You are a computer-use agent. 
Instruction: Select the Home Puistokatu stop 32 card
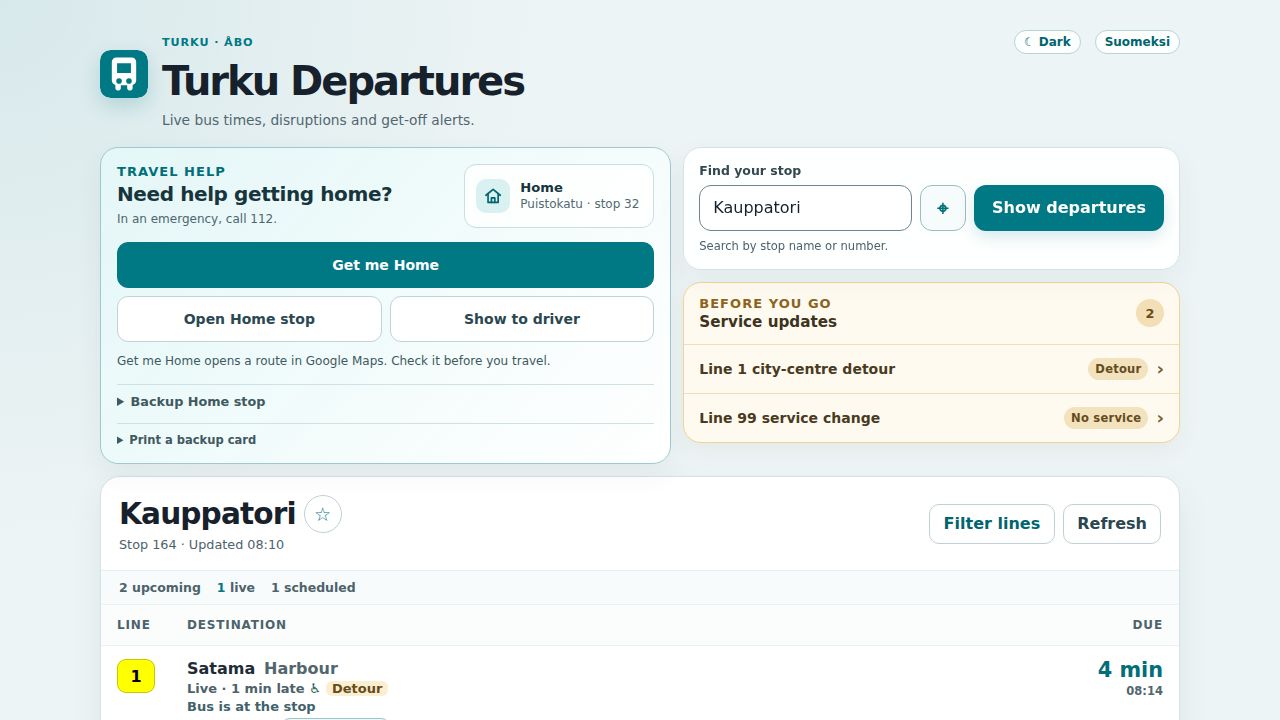click(x=559, y=196)
